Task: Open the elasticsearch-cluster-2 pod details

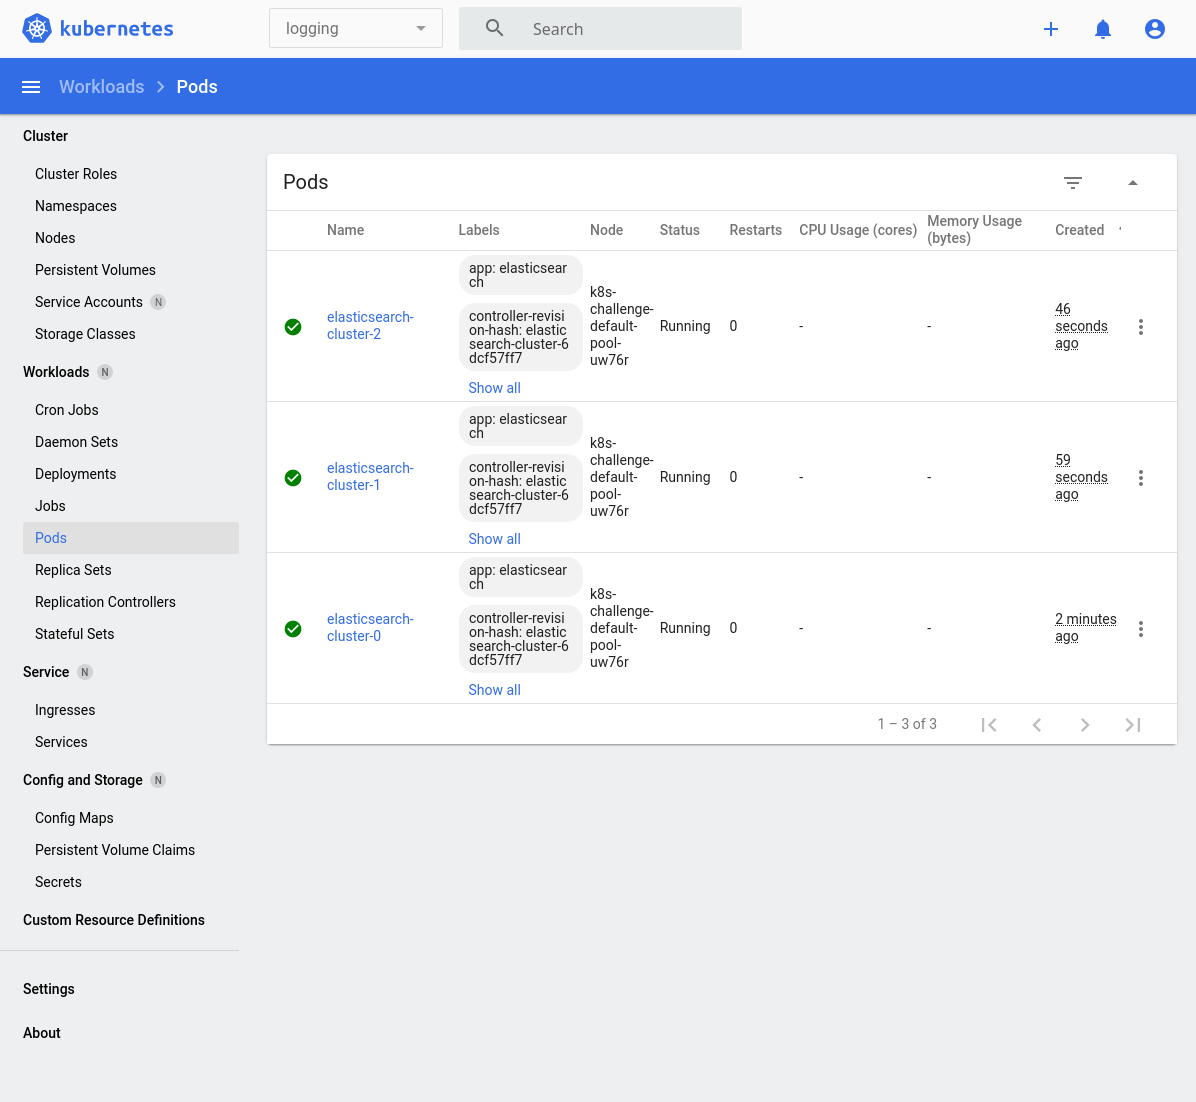Action: pyautogui.click(x=370, y=326)
